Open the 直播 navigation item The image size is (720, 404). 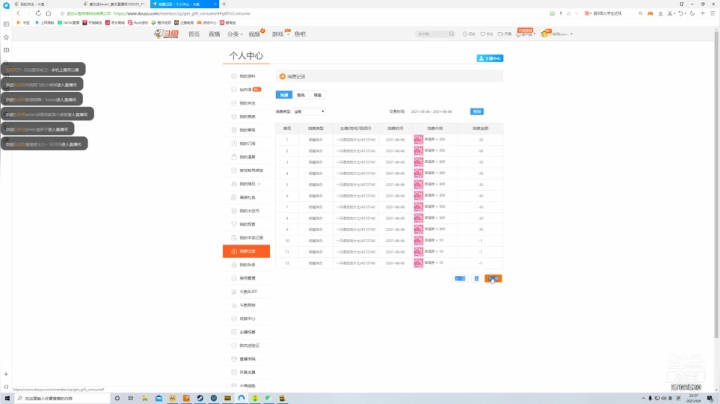click(214, 34)
